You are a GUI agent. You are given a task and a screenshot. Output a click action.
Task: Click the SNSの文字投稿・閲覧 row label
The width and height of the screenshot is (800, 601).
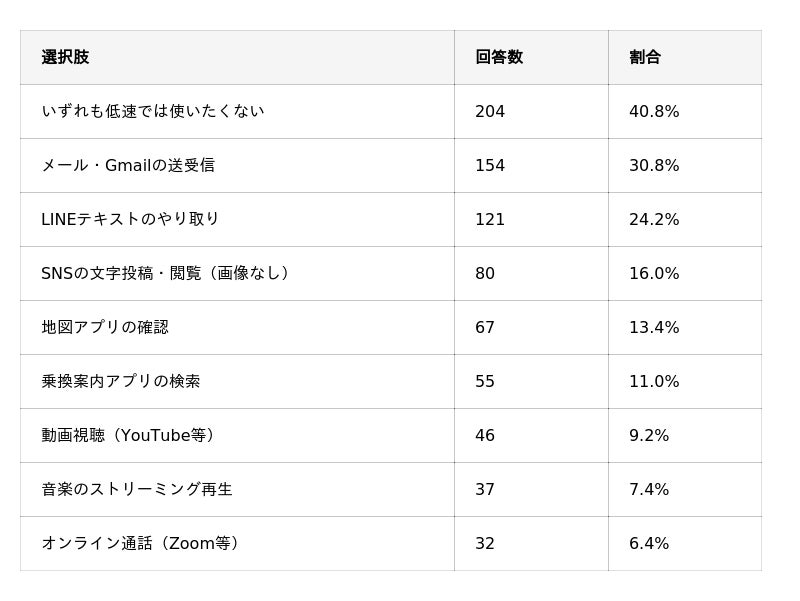(165, 273)
